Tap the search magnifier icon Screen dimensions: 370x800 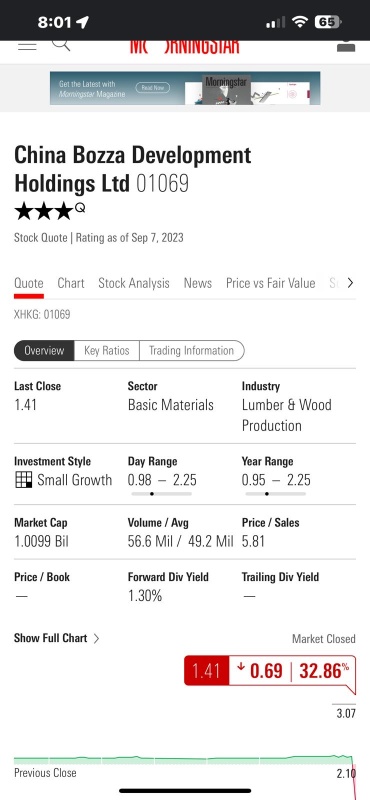(x=61, y=45)
